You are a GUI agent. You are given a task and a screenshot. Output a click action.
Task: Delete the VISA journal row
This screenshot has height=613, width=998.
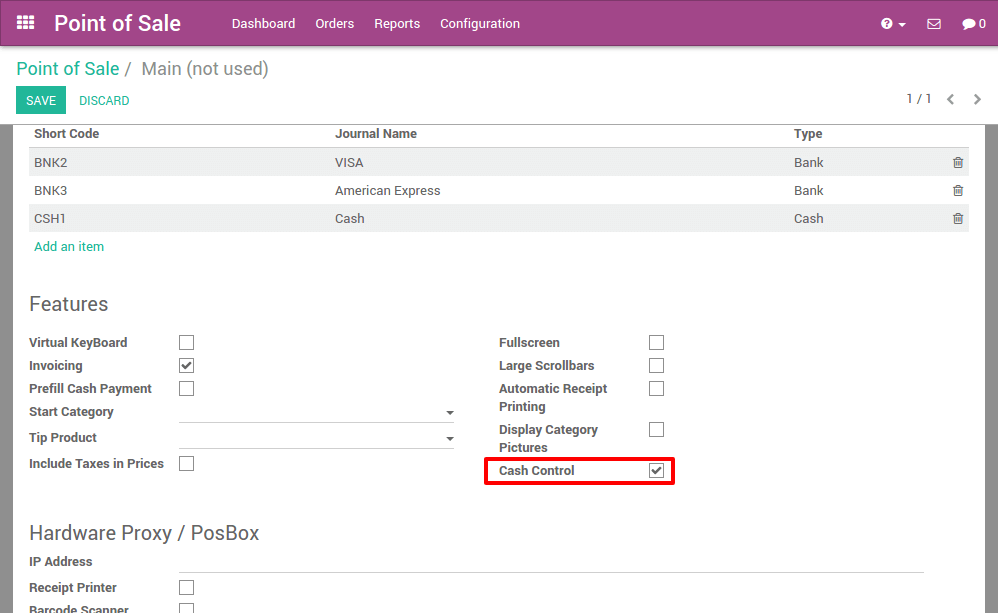click(x=958, y=163)
